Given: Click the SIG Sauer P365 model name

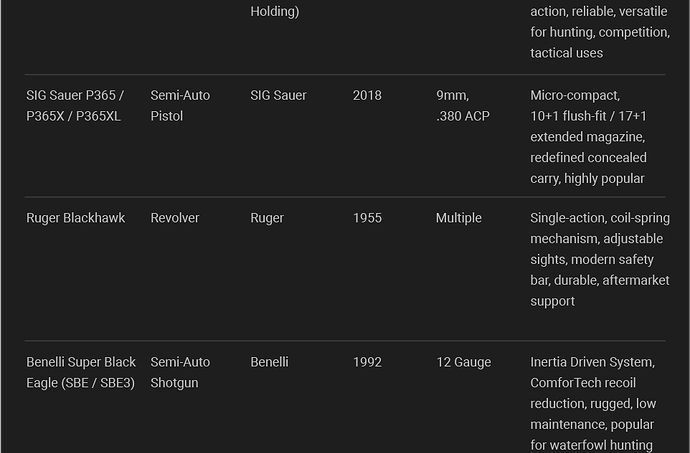Looking at the screenshot, I should 75,105.
